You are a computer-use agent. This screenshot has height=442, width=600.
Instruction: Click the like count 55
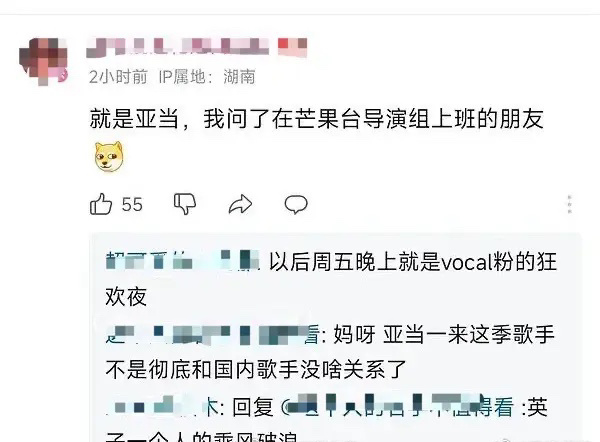(x=132, y=204)
